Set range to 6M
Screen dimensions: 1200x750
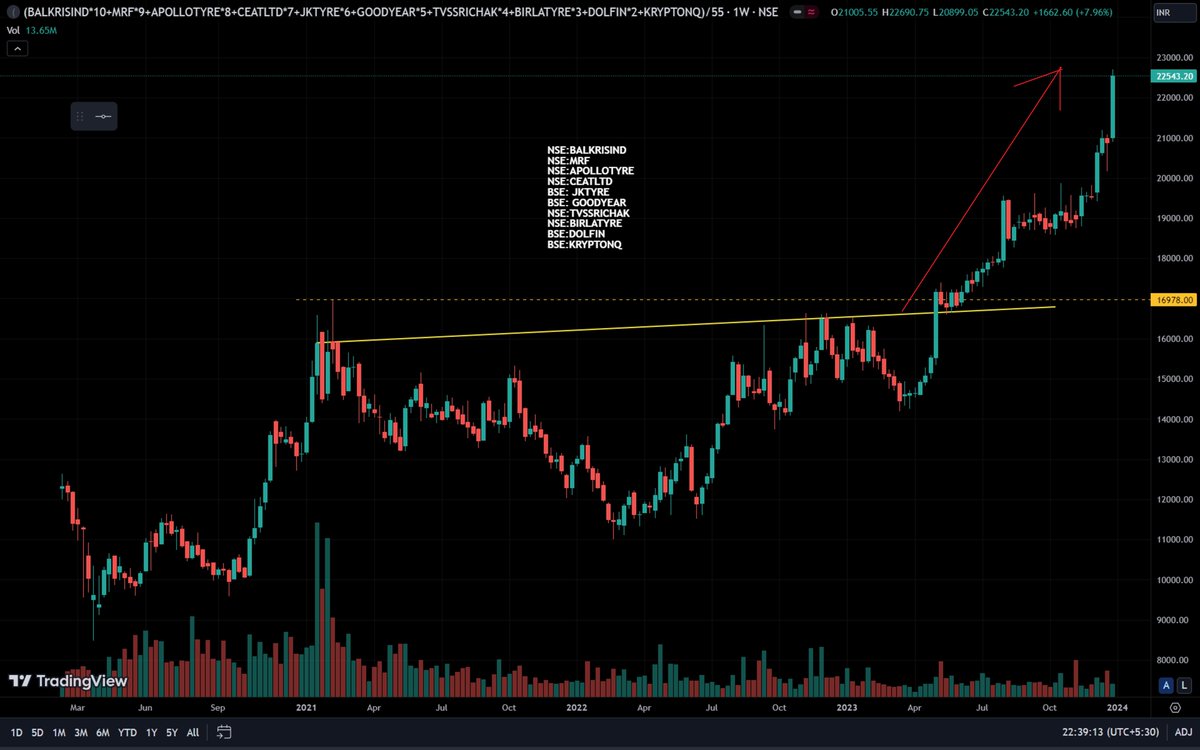tap(103, 732)
